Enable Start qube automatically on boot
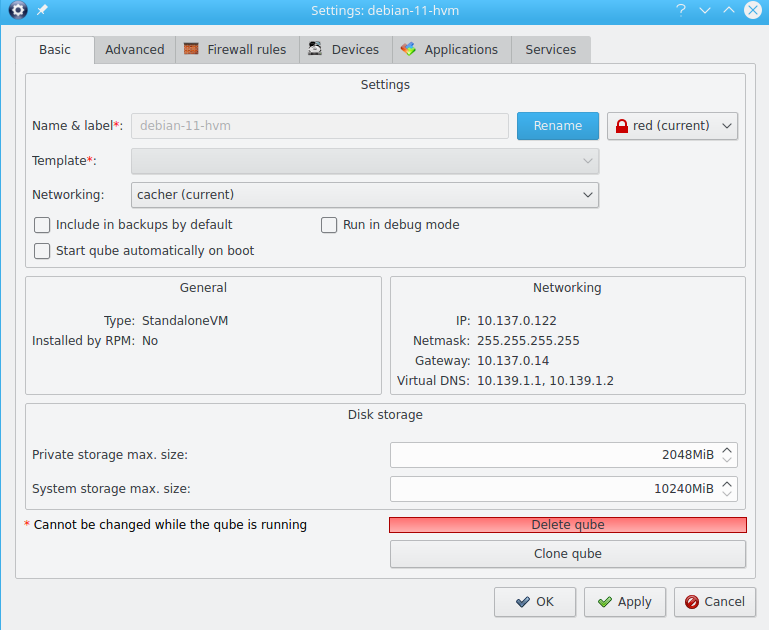This screenshot has width=769, height=630. pyautogui.click(x=42, y=251)
